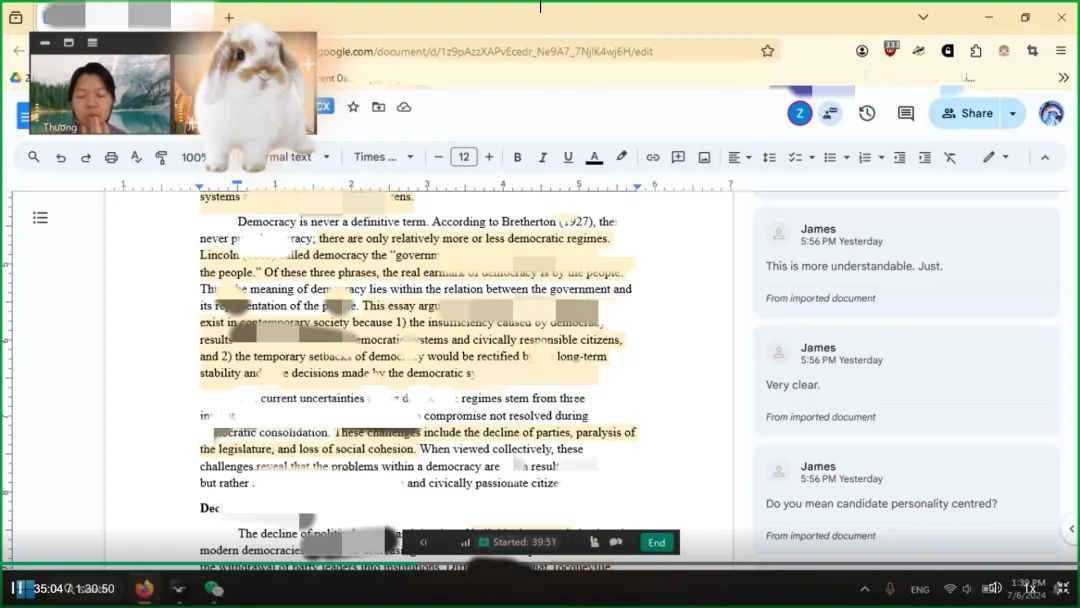
Task: Edit the font size field showing 12
Action: click(x=464, y=157)
